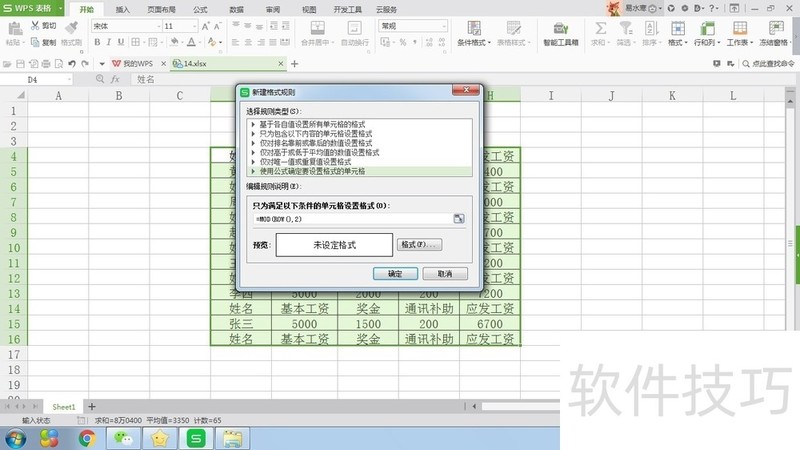Click the fill color bucket icon
The height and width of the screenshot is (450, 800).
click(174, 42)
